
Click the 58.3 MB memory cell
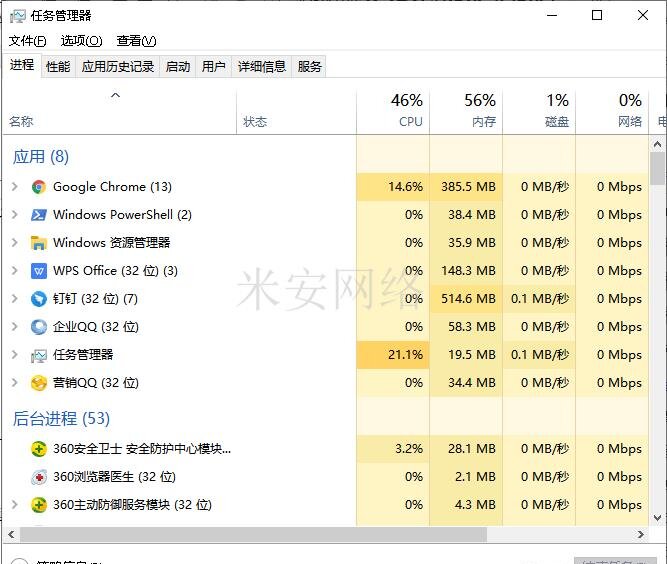pyautogui.click(x=466, y=327)
